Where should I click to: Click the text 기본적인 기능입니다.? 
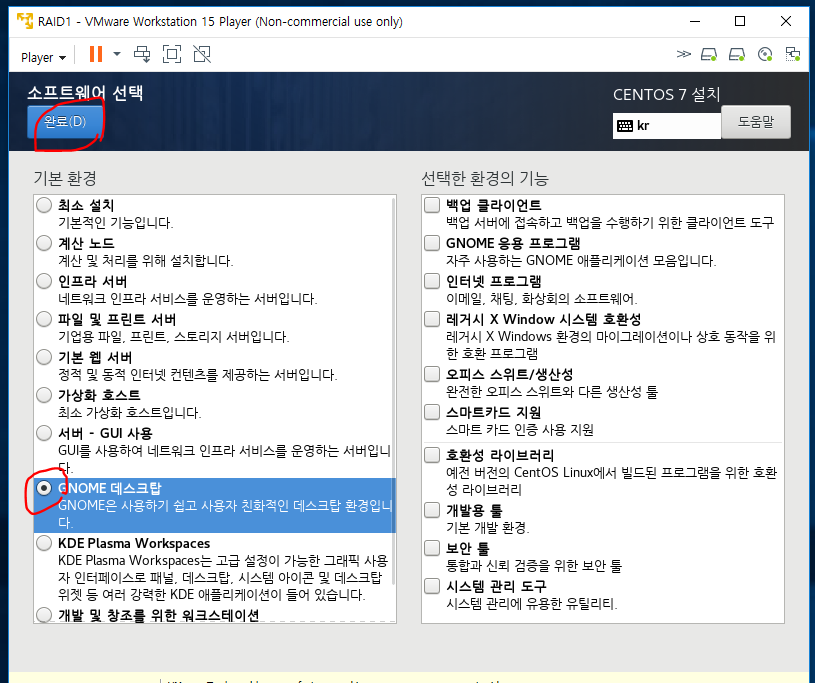115,223
